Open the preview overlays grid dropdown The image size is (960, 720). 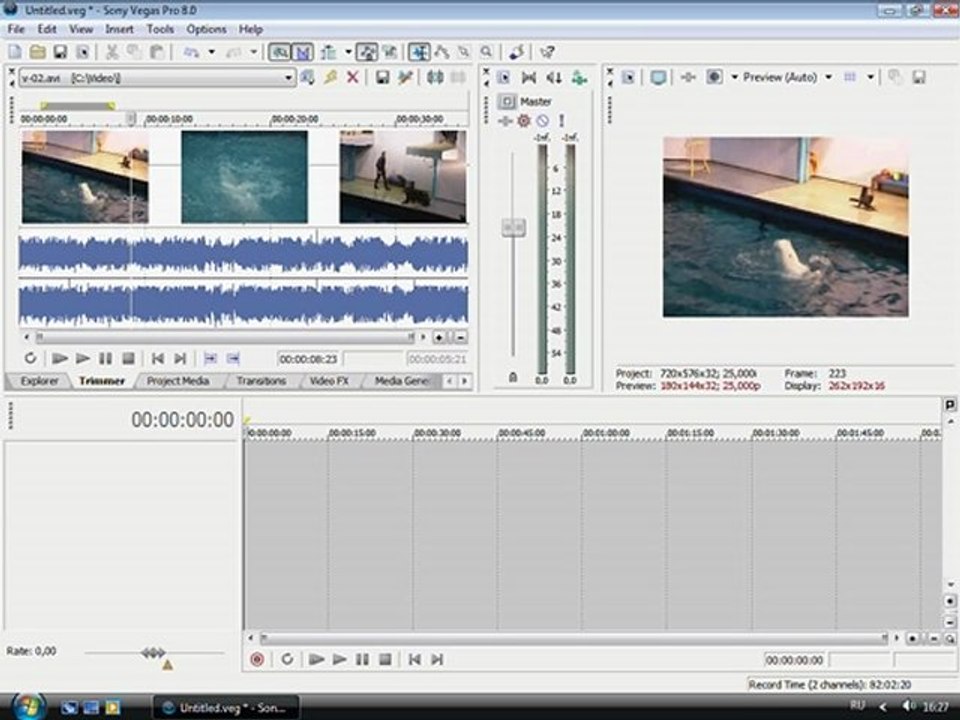tap(870, 77)
